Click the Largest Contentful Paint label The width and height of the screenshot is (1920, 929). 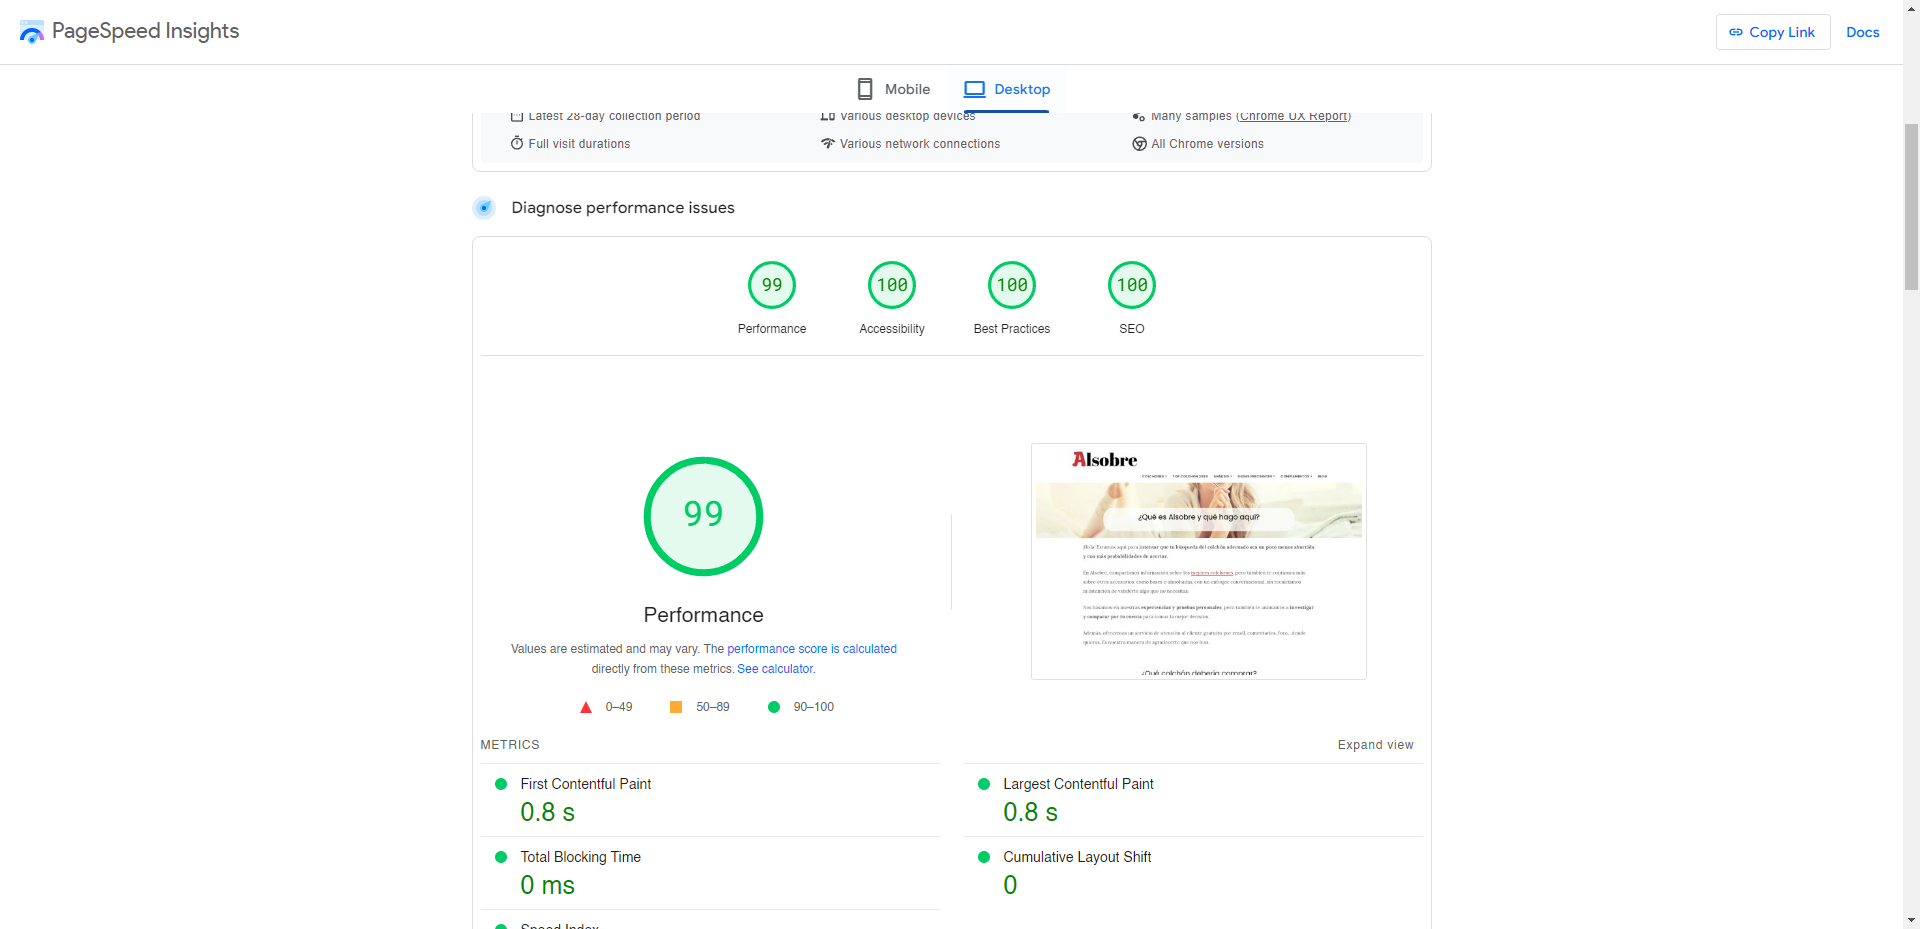point(1078,784)
